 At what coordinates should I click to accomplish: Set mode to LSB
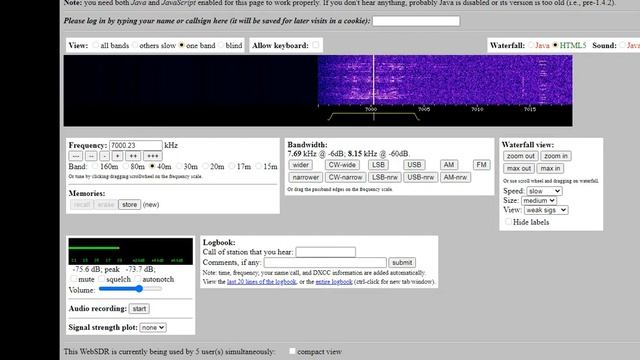click(x=378, y=165)
